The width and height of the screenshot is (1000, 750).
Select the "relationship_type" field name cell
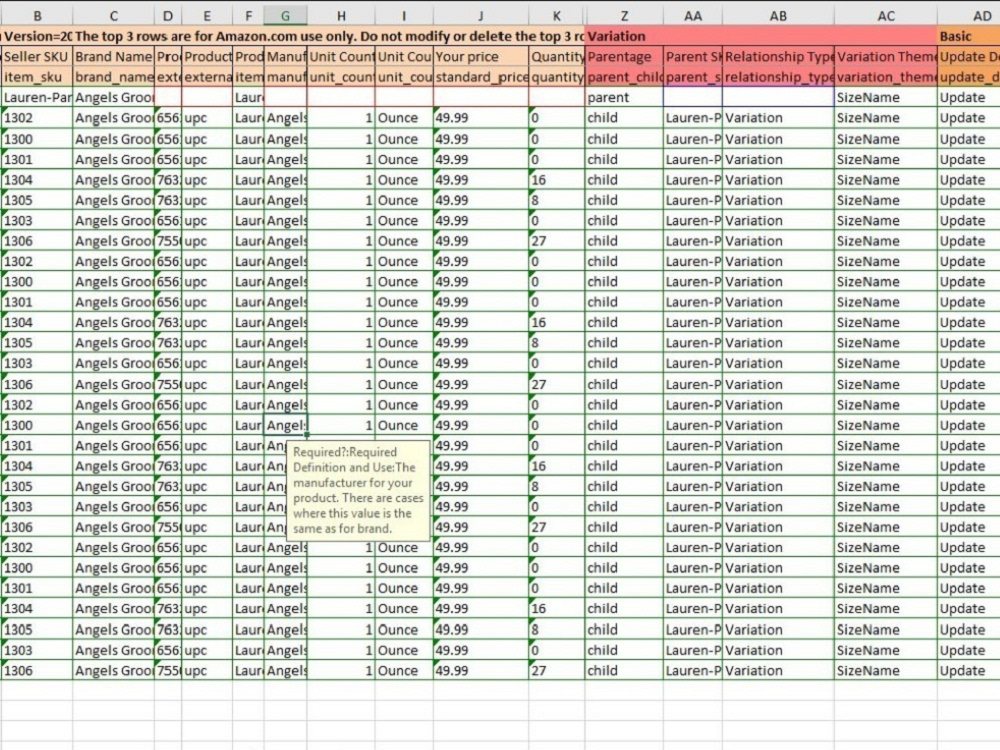click(x=778, y=77)
